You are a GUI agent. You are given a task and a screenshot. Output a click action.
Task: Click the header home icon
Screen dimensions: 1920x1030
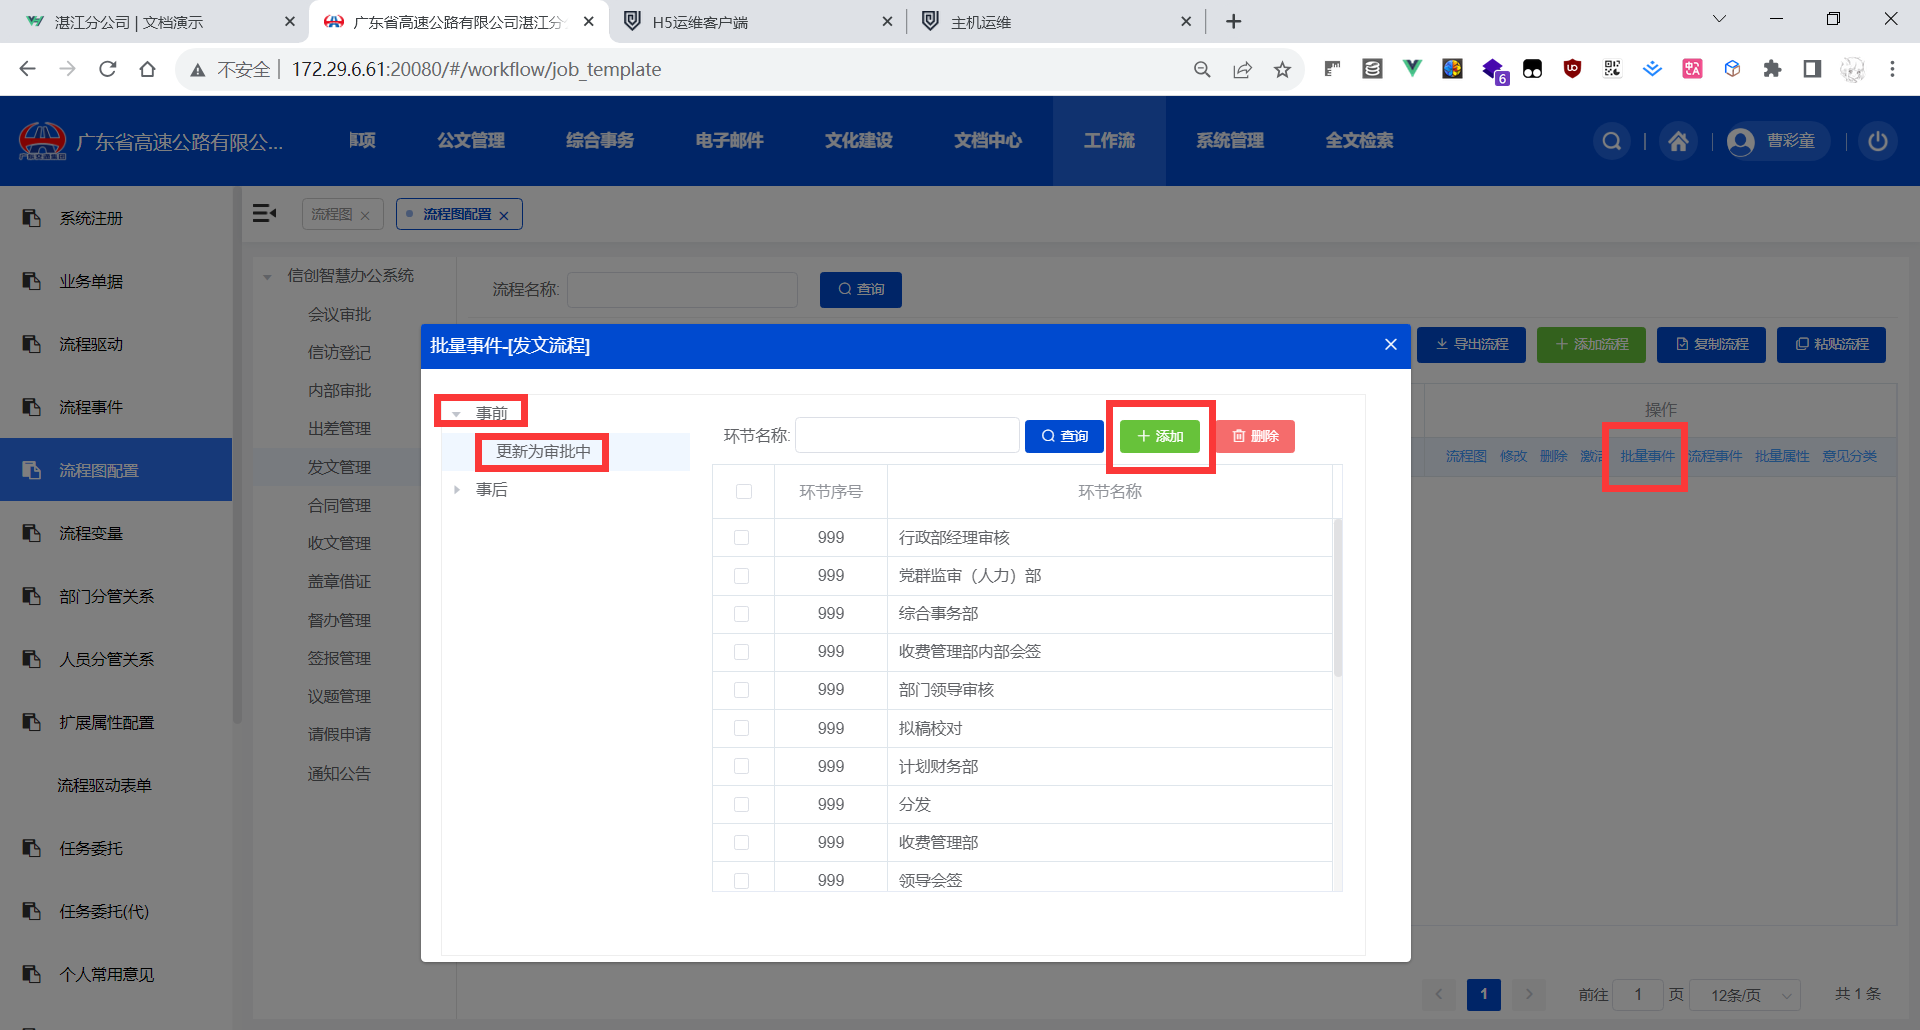(x=1679, y=141)
